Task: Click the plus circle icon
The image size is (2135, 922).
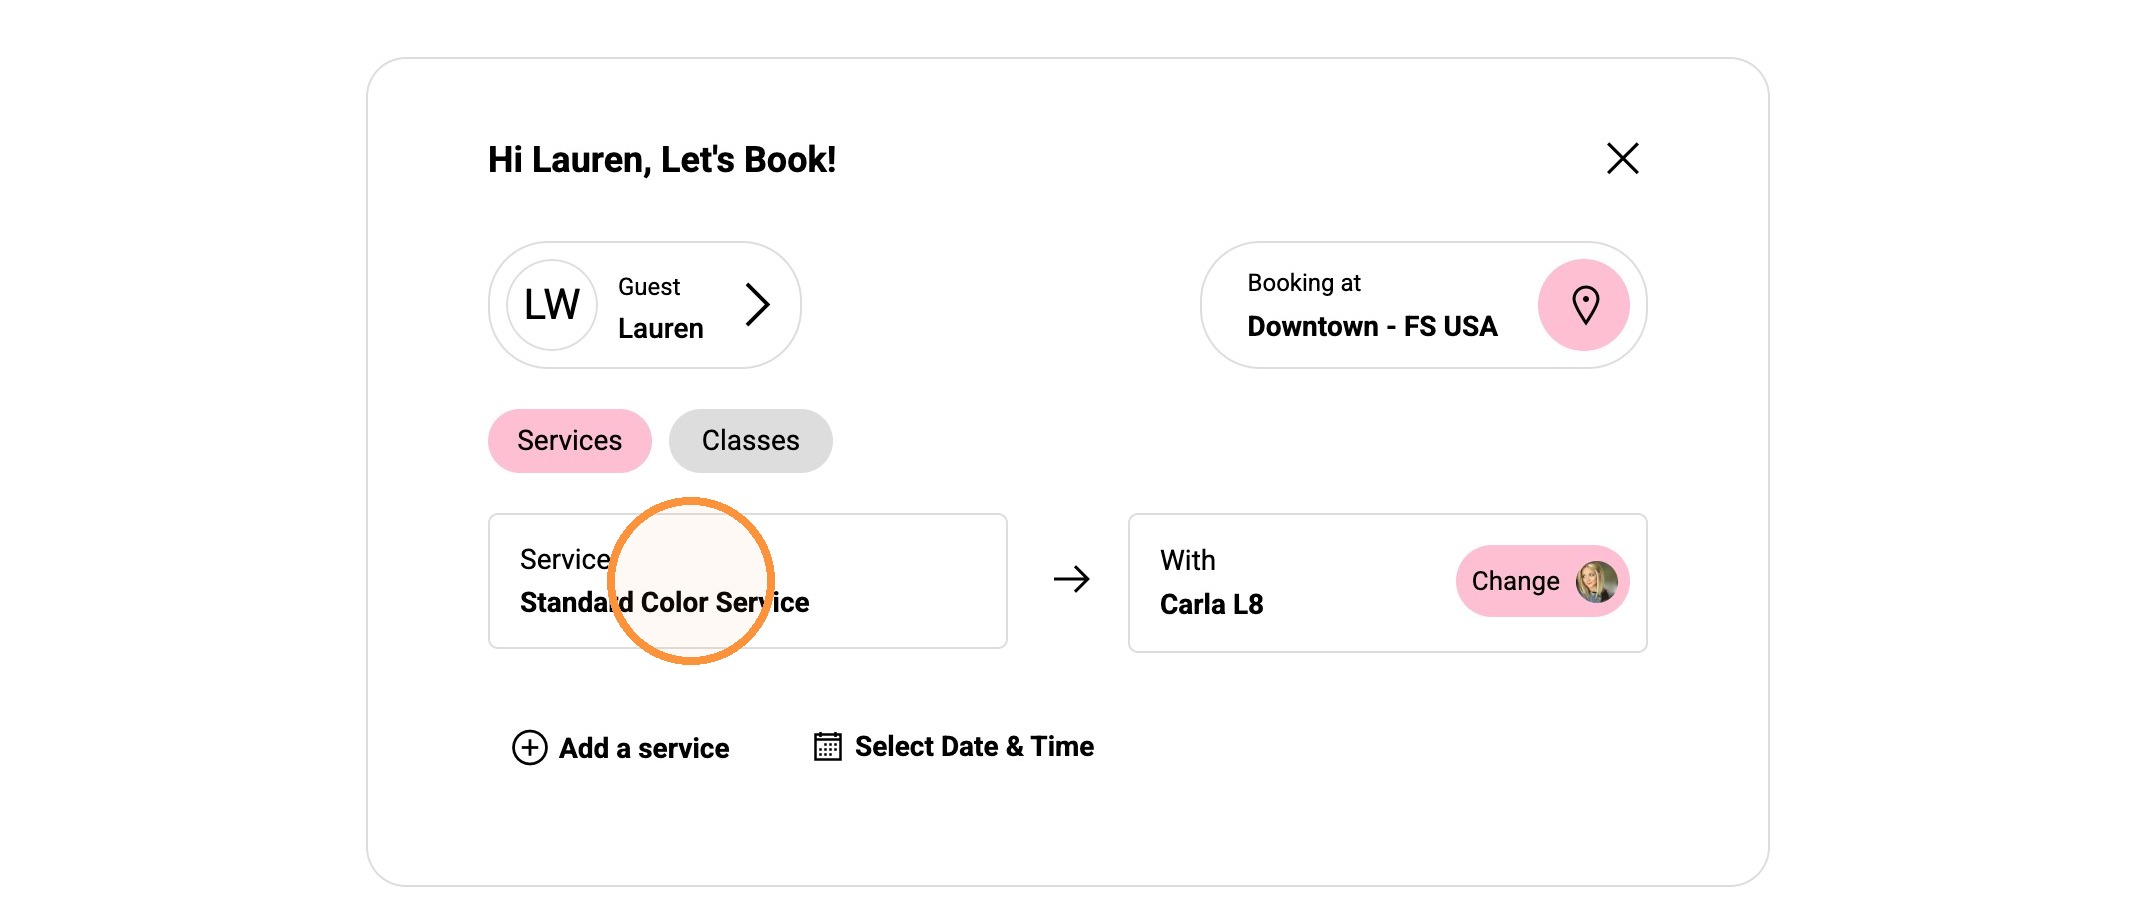Action: (530, 747)
